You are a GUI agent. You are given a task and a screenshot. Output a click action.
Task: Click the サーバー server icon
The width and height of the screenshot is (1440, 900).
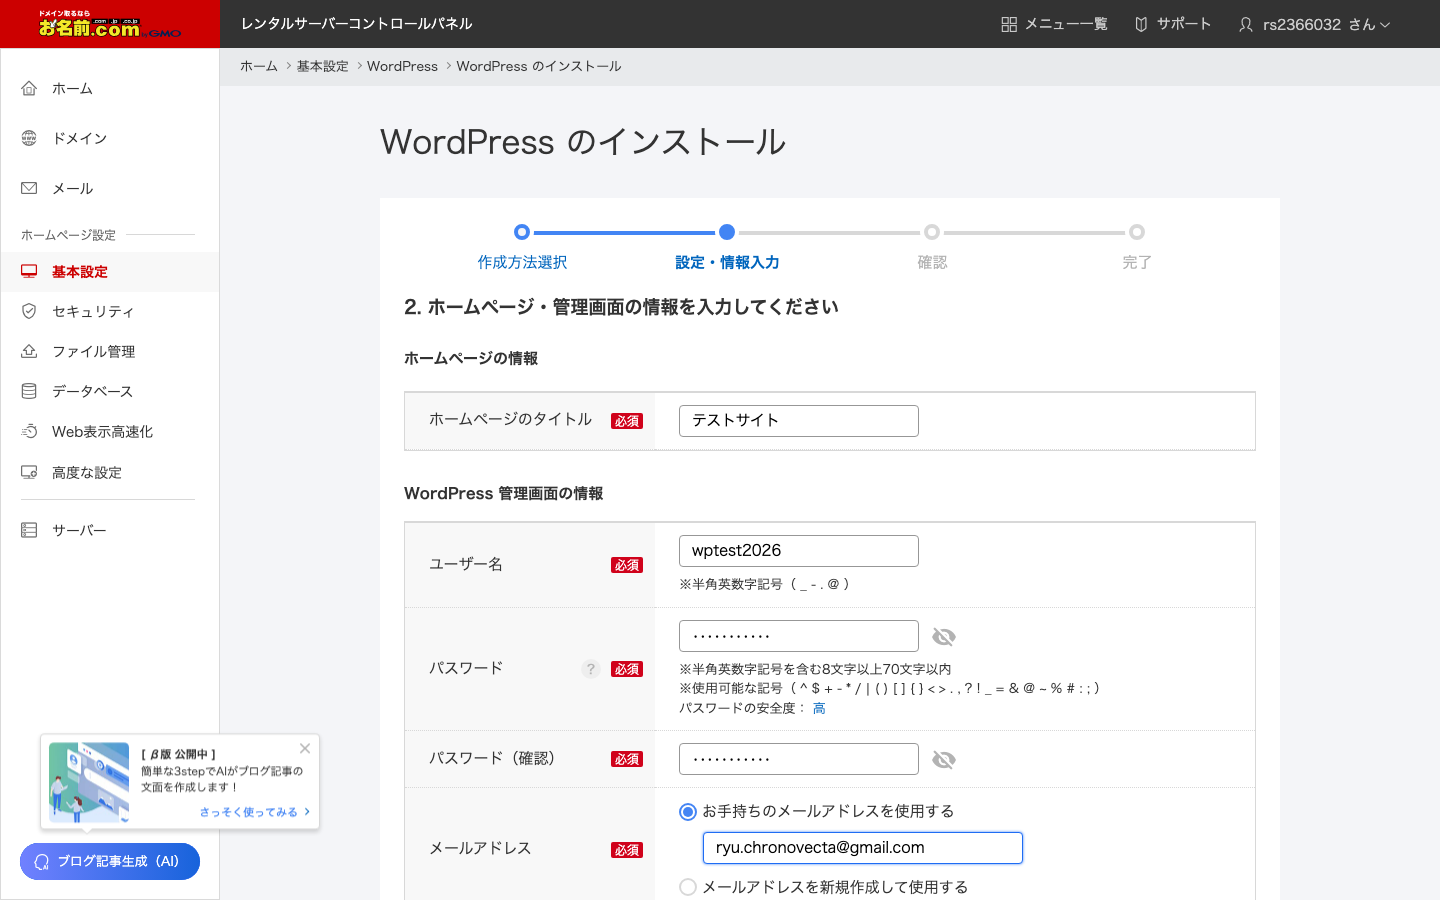pyautogui.click(x=29, y=530)
